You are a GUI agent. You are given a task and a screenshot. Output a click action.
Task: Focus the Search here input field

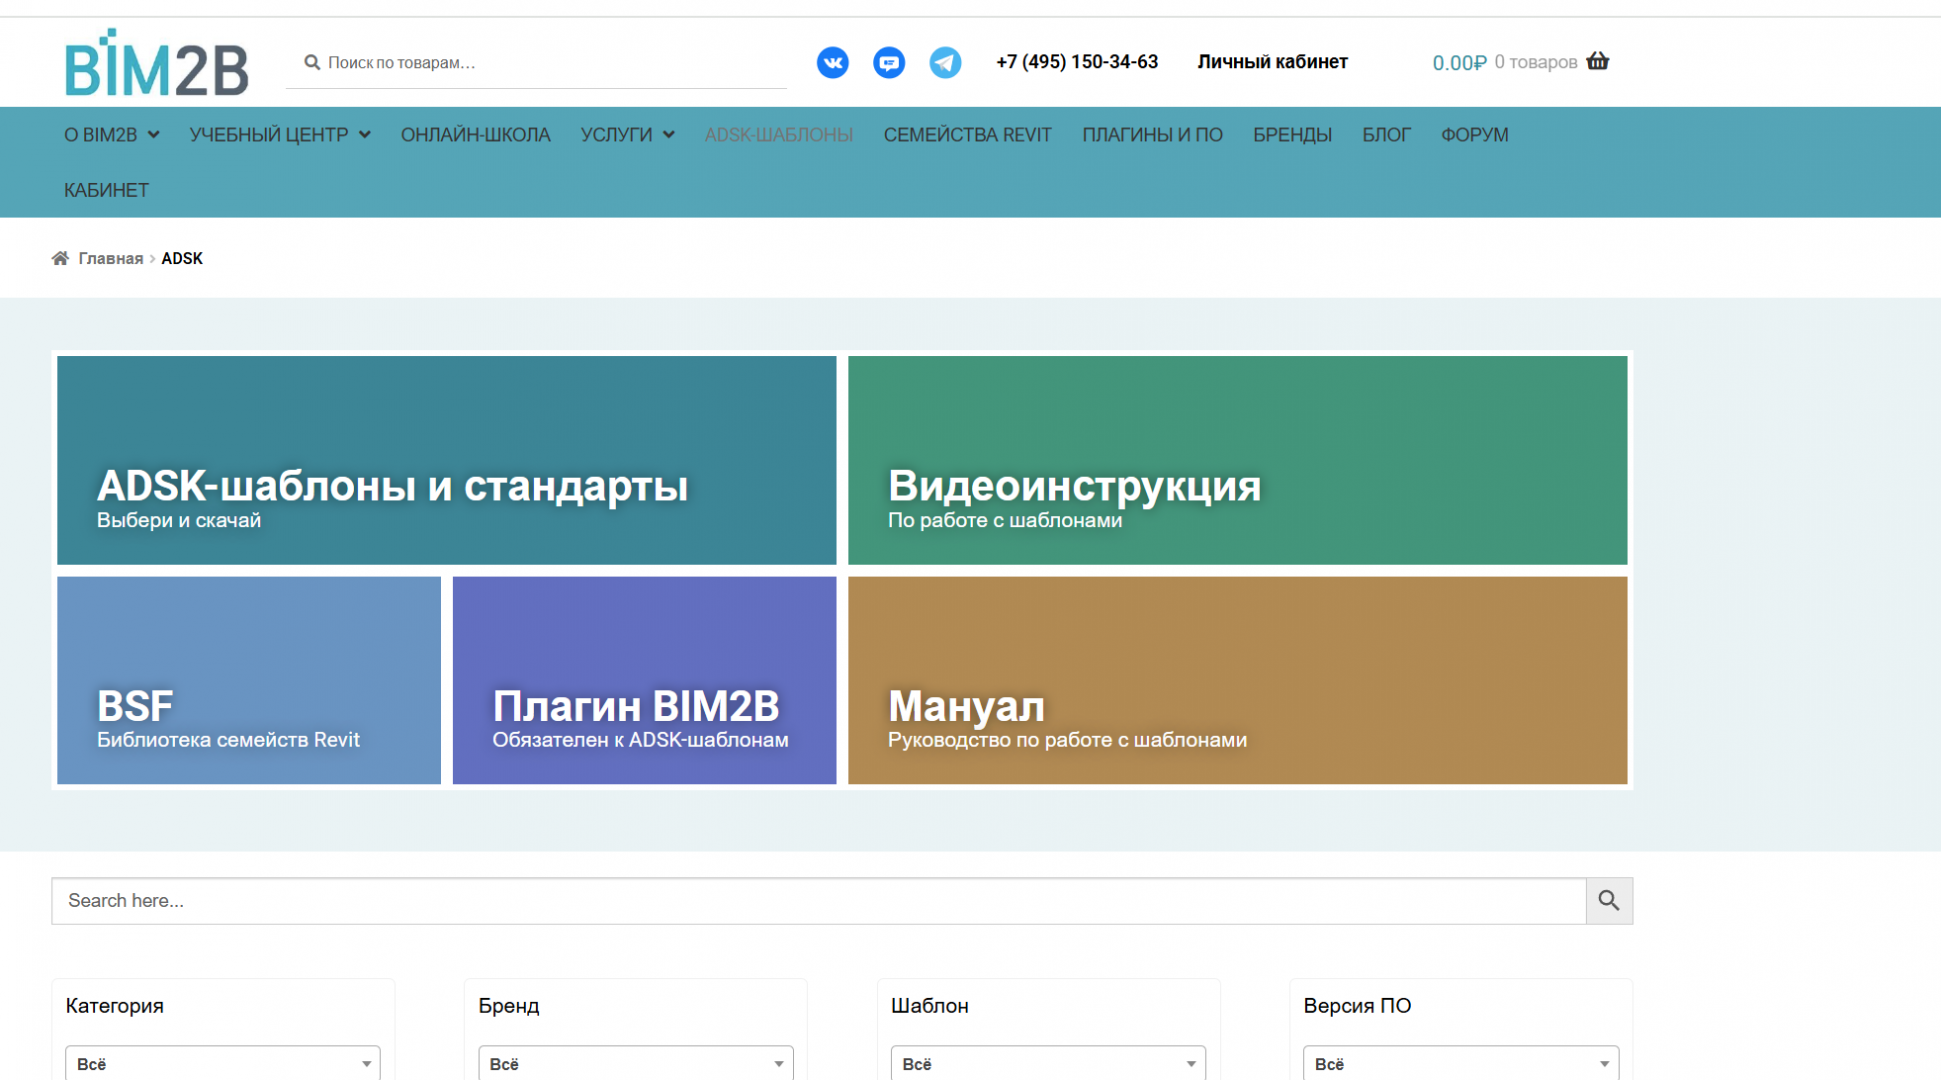(x=818, y=901)
